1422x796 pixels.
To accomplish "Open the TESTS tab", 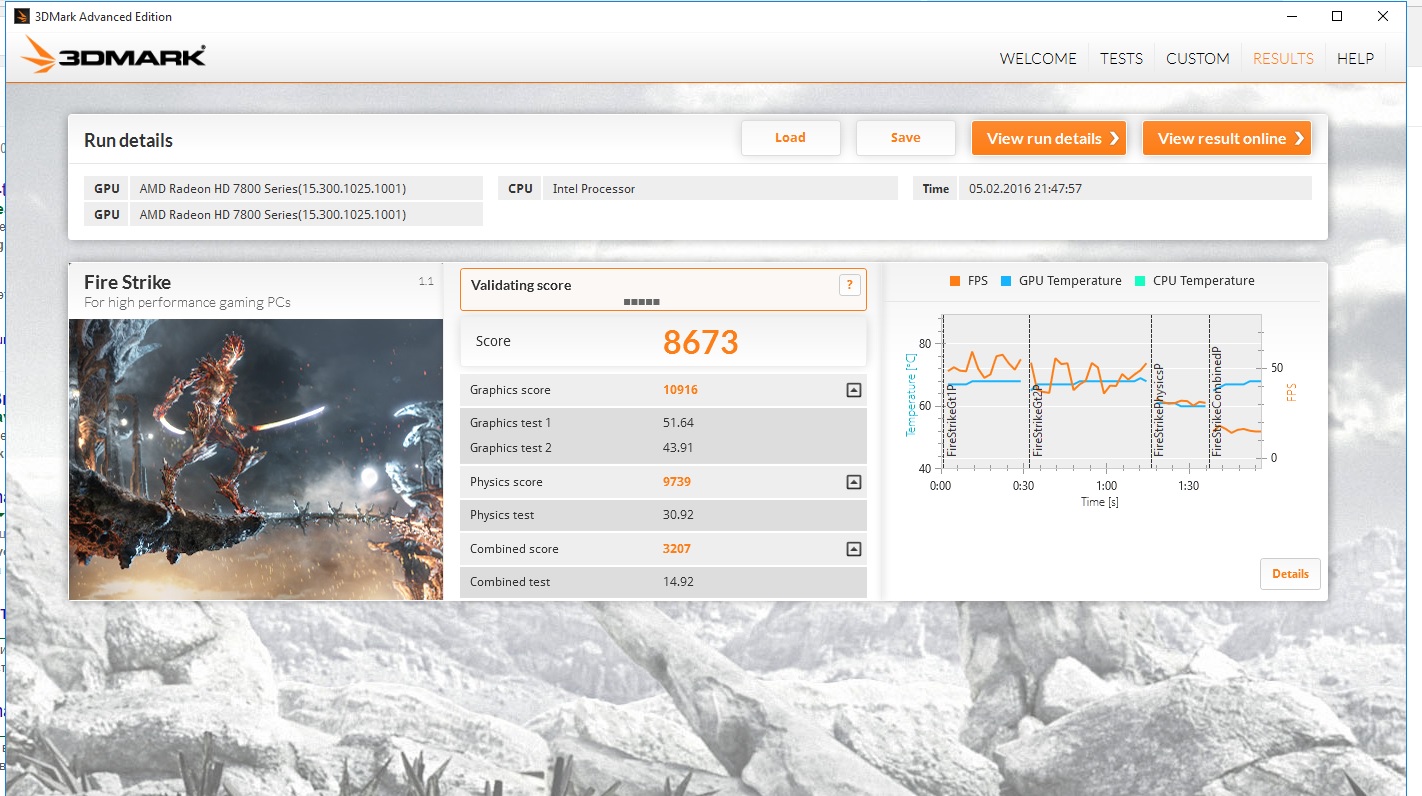I will [1121, 59].
